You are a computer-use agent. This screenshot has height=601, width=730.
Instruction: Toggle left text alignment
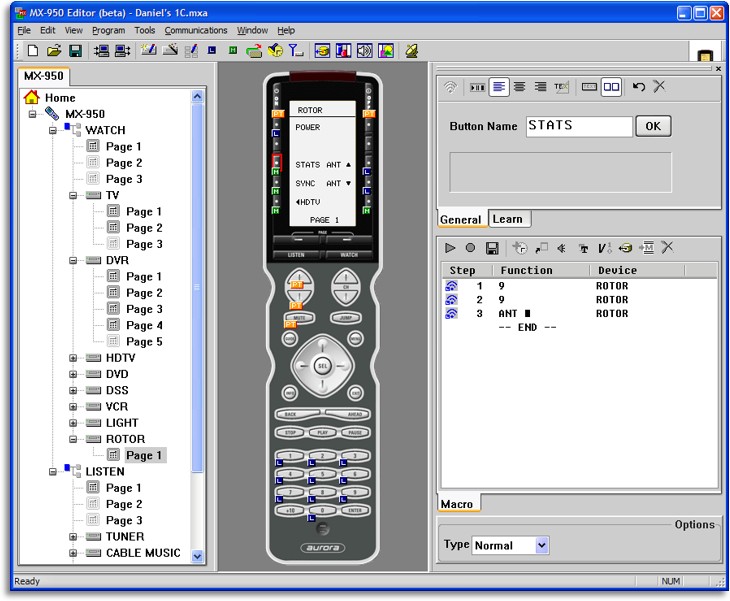click(499, 87)
